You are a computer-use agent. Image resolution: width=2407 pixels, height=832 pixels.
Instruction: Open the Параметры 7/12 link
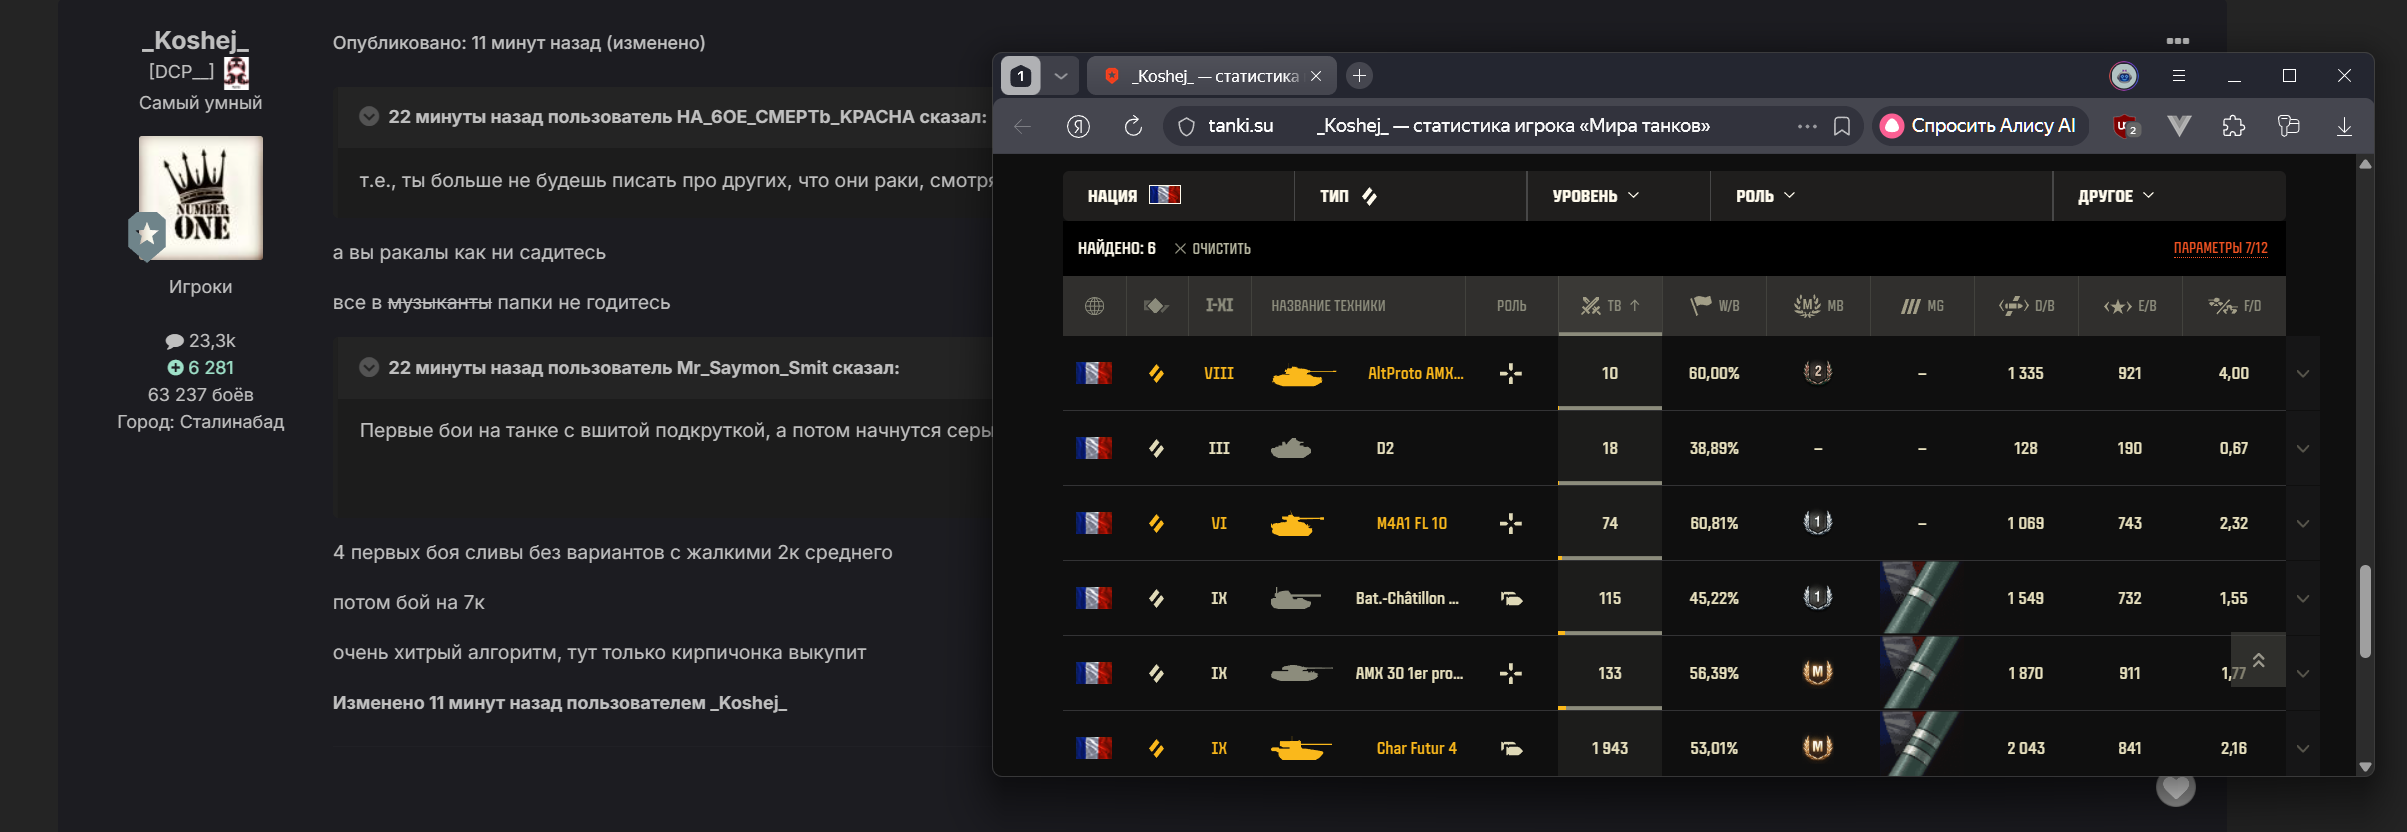point(2220,249)
